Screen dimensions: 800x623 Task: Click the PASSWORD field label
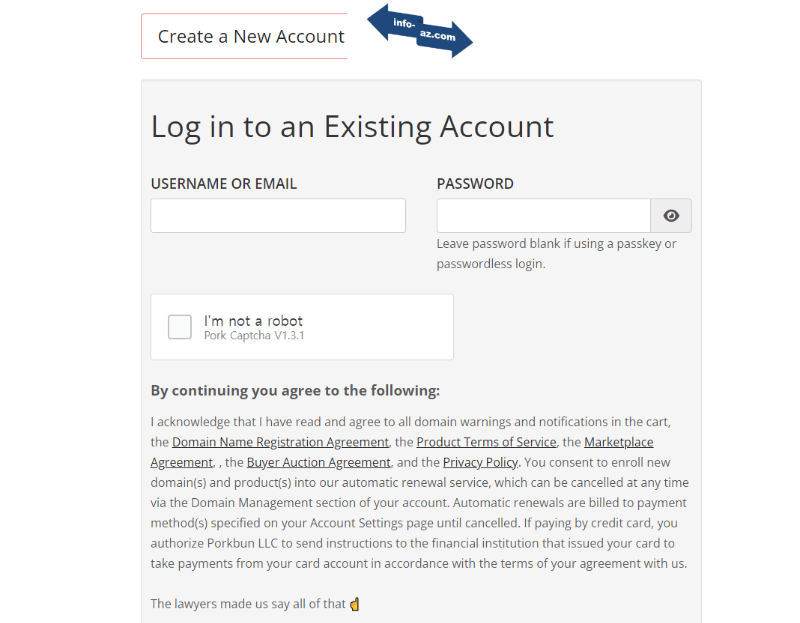tap(475, 184)
